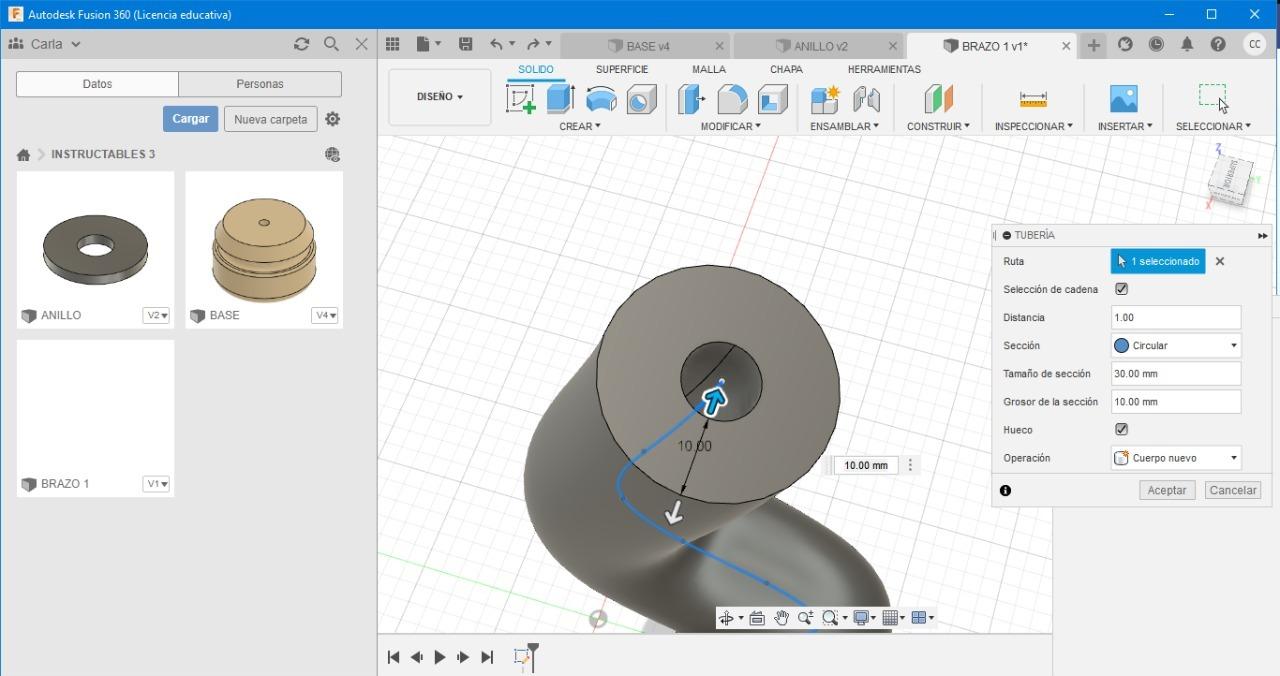The height and width of the screenshot is (676, 1280).
Task: Select the Fillet tool
Action: point(732,99)
